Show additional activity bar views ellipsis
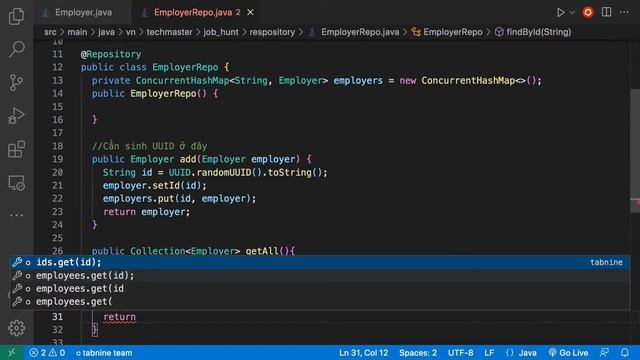Image resolution: width=640 pixels, height=360 pixels. pos(16,215)
